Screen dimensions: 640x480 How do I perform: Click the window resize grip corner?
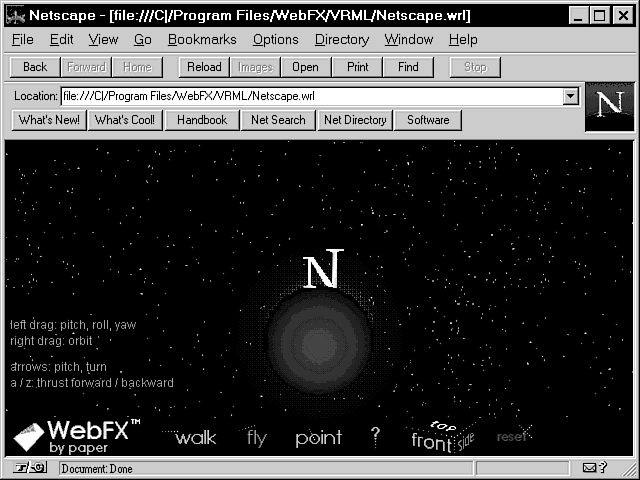[630, 469]
